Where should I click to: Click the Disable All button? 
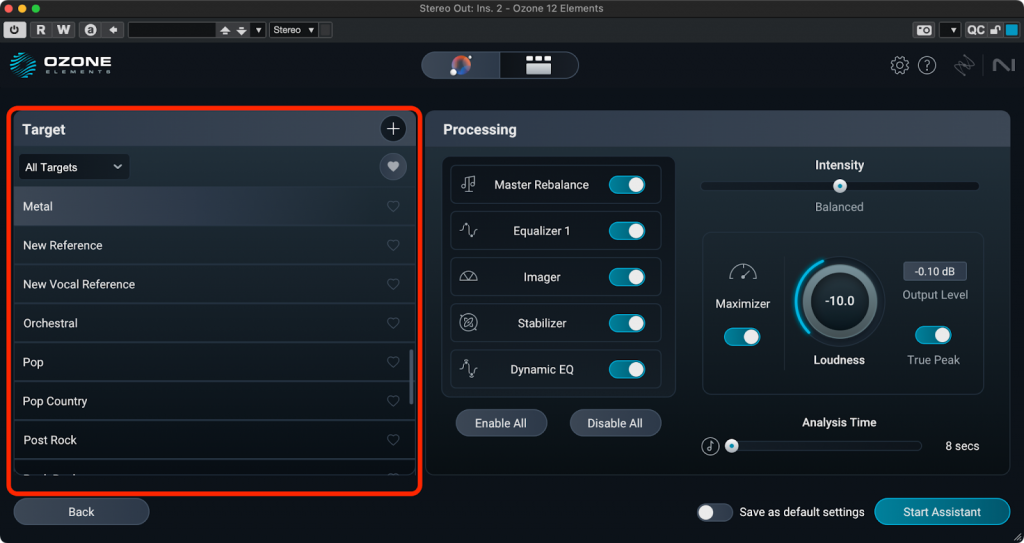point(615,423)
